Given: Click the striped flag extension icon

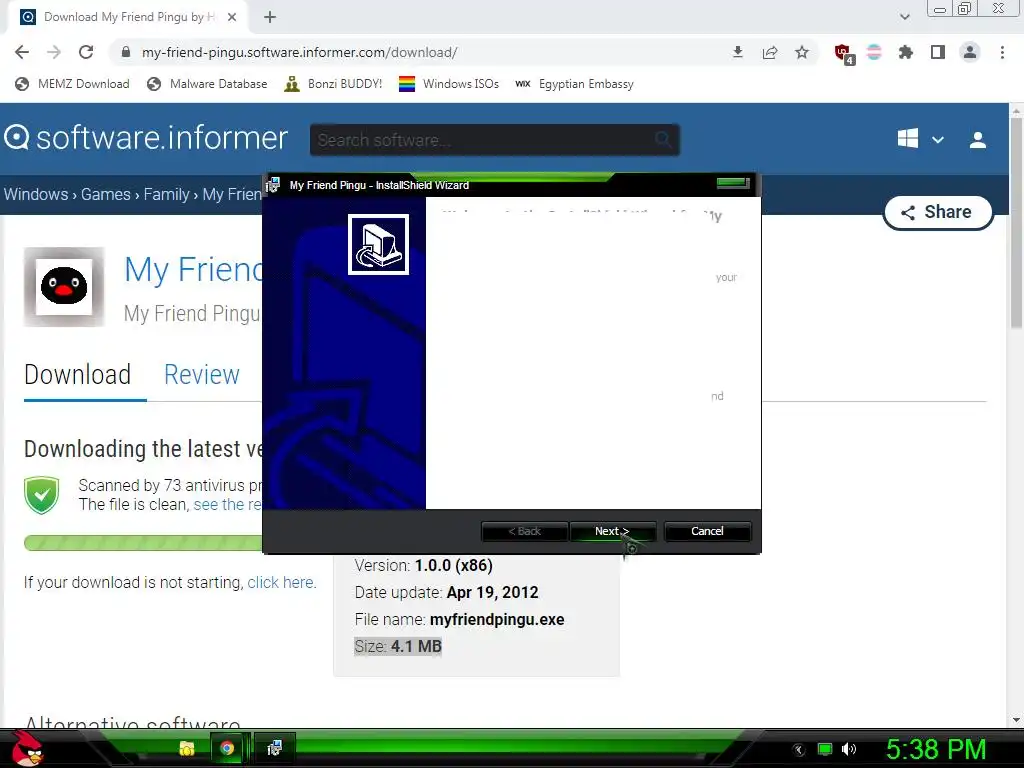Looking at the screenshot, I should pos(874,52).
